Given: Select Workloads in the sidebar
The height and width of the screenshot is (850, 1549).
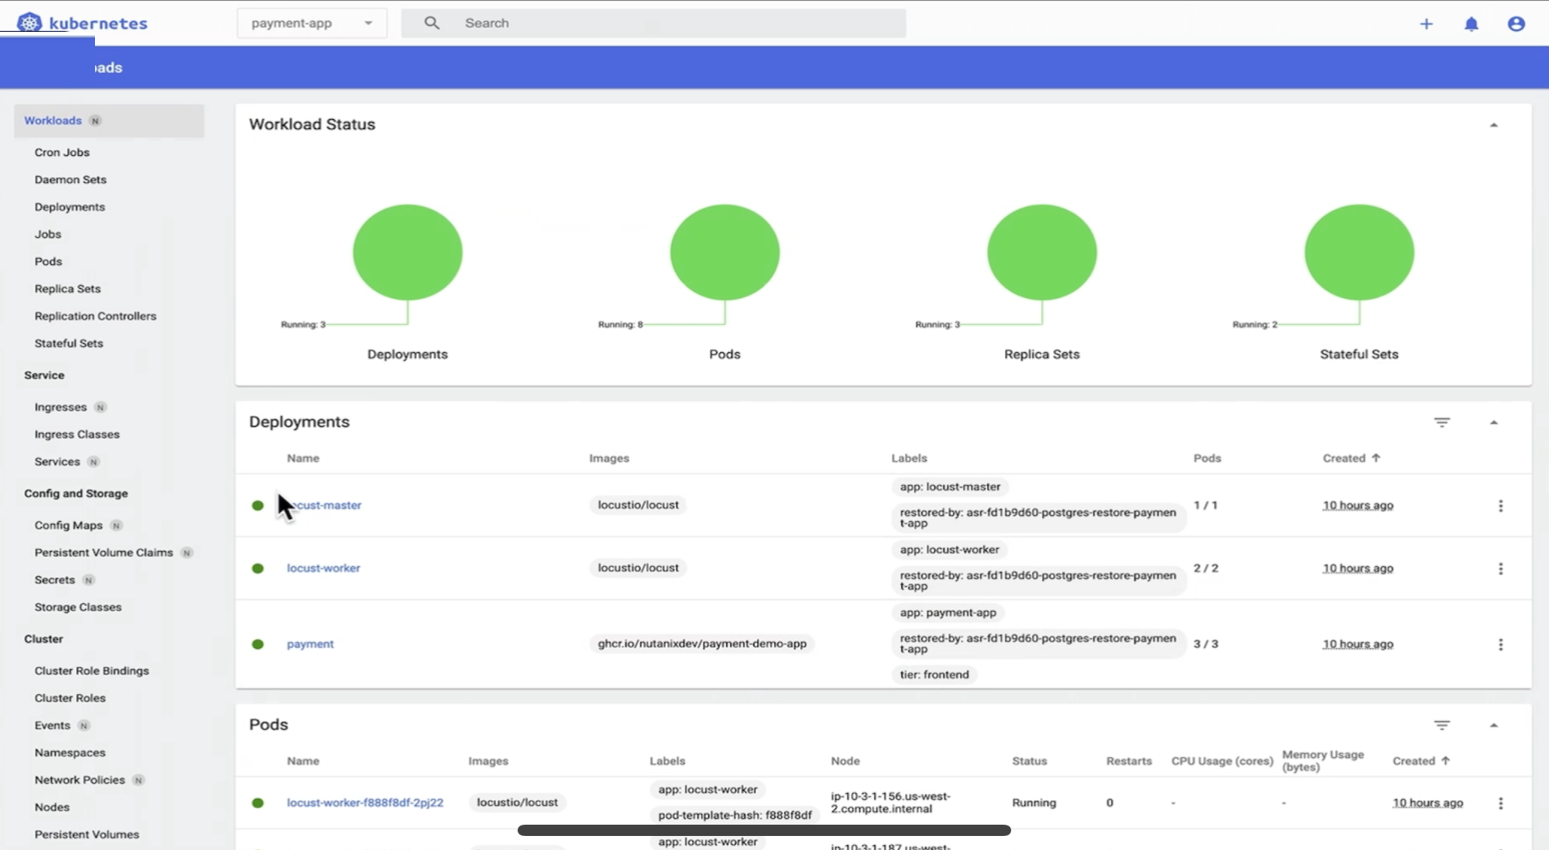Looking at the screenshot, I should pyautogui.click(x=109, y=120).
